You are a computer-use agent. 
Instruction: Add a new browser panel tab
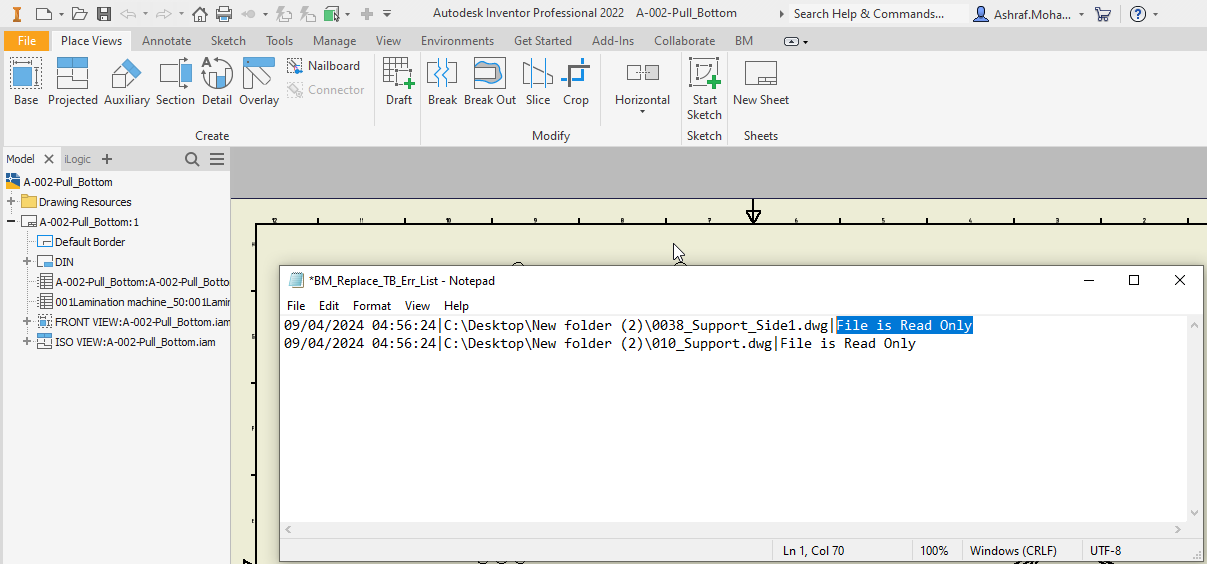click(107, 159)
